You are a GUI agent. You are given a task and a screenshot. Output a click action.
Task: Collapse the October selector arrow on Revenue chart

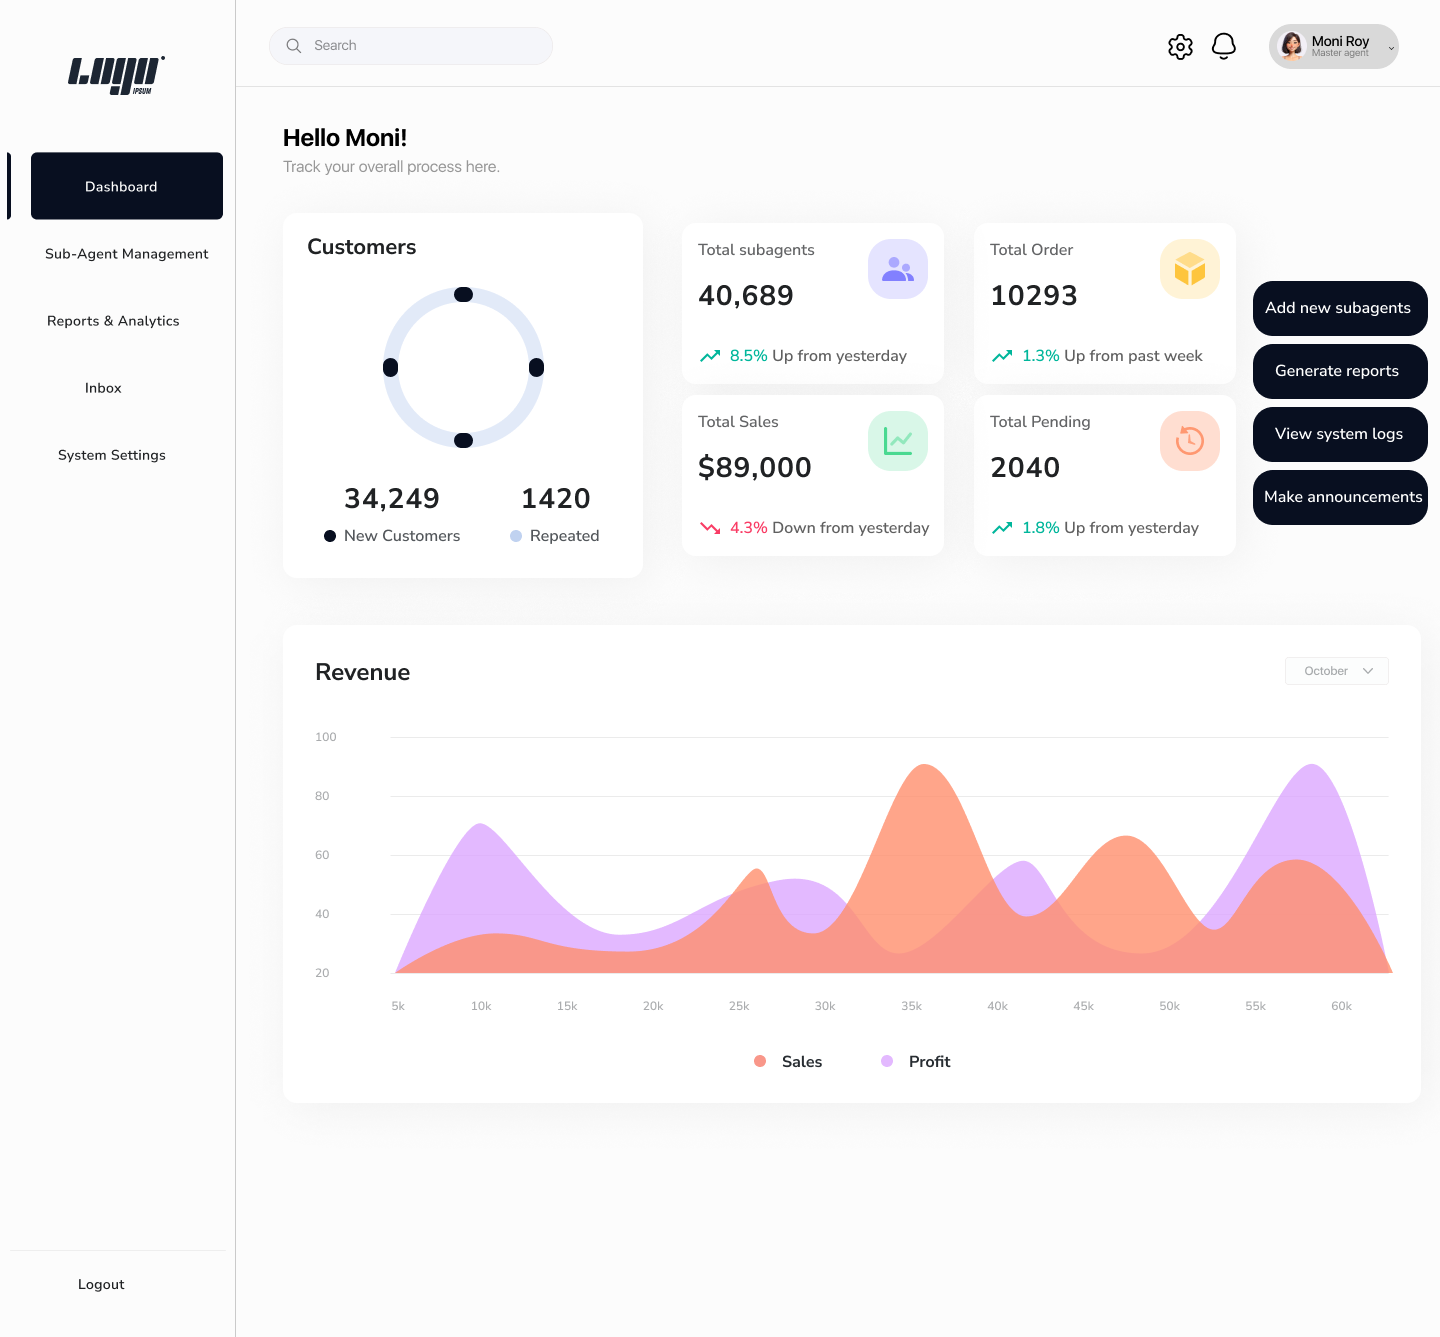click(1368, 670)
